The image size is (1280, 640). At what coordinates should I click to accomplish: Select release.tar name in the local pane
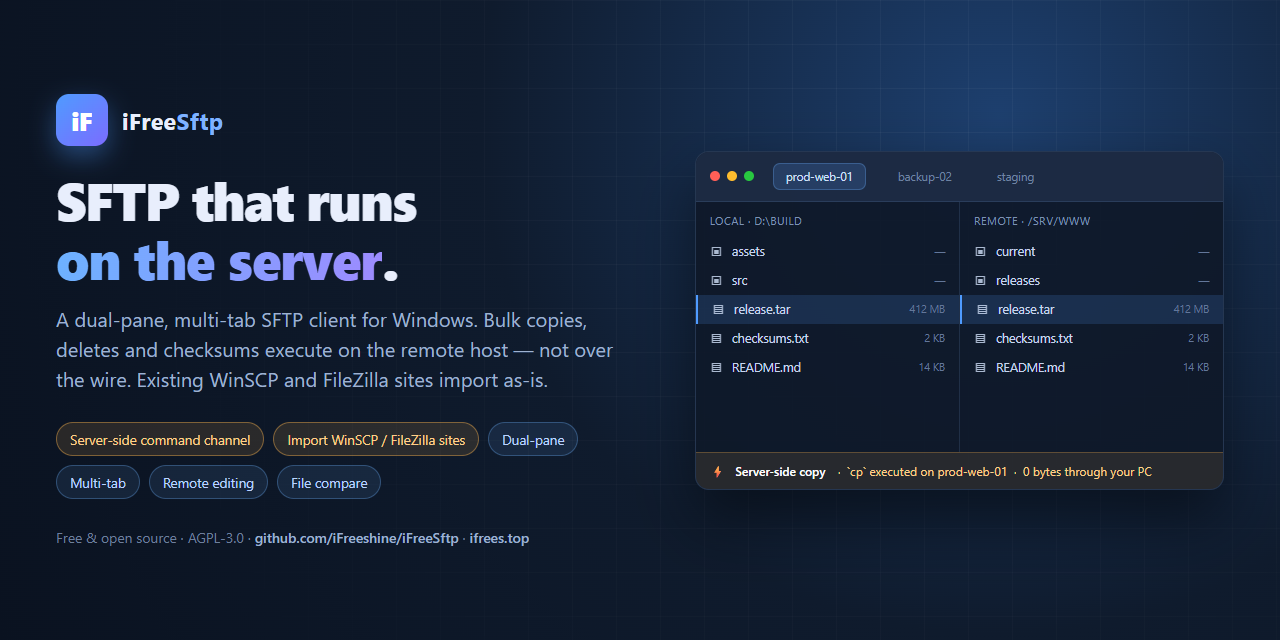(762, 310)
